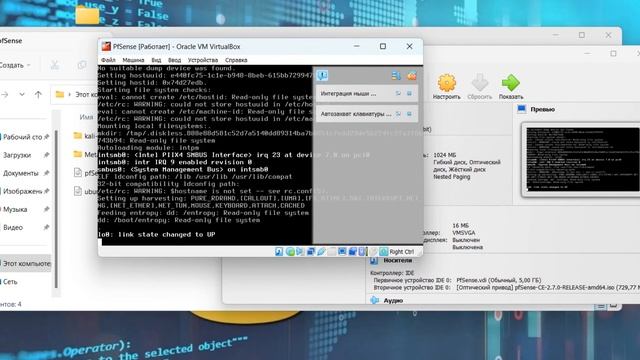This screenshot has height=360, width=640.
Task: Click the Copy icon in File Explorer toolbar
Action: (82, 65)
